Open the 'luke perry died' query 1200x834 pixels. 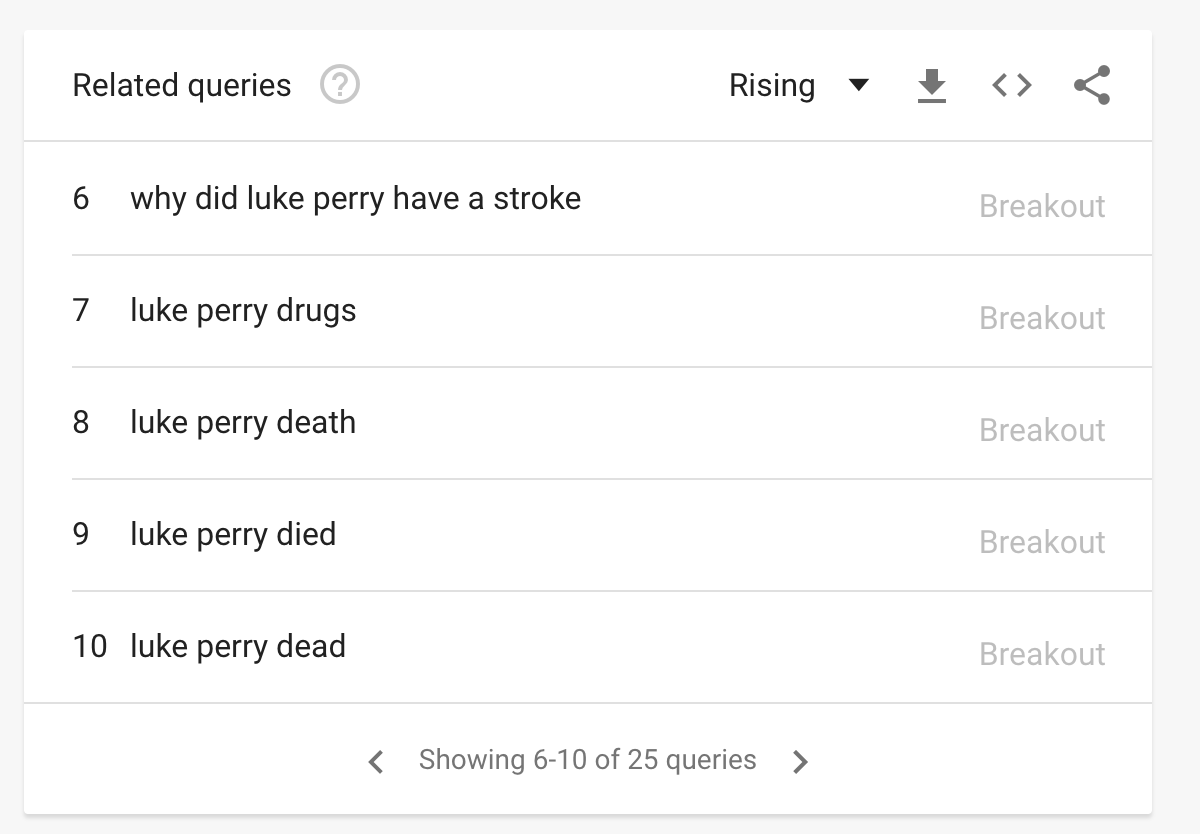(x=233, y=534)
